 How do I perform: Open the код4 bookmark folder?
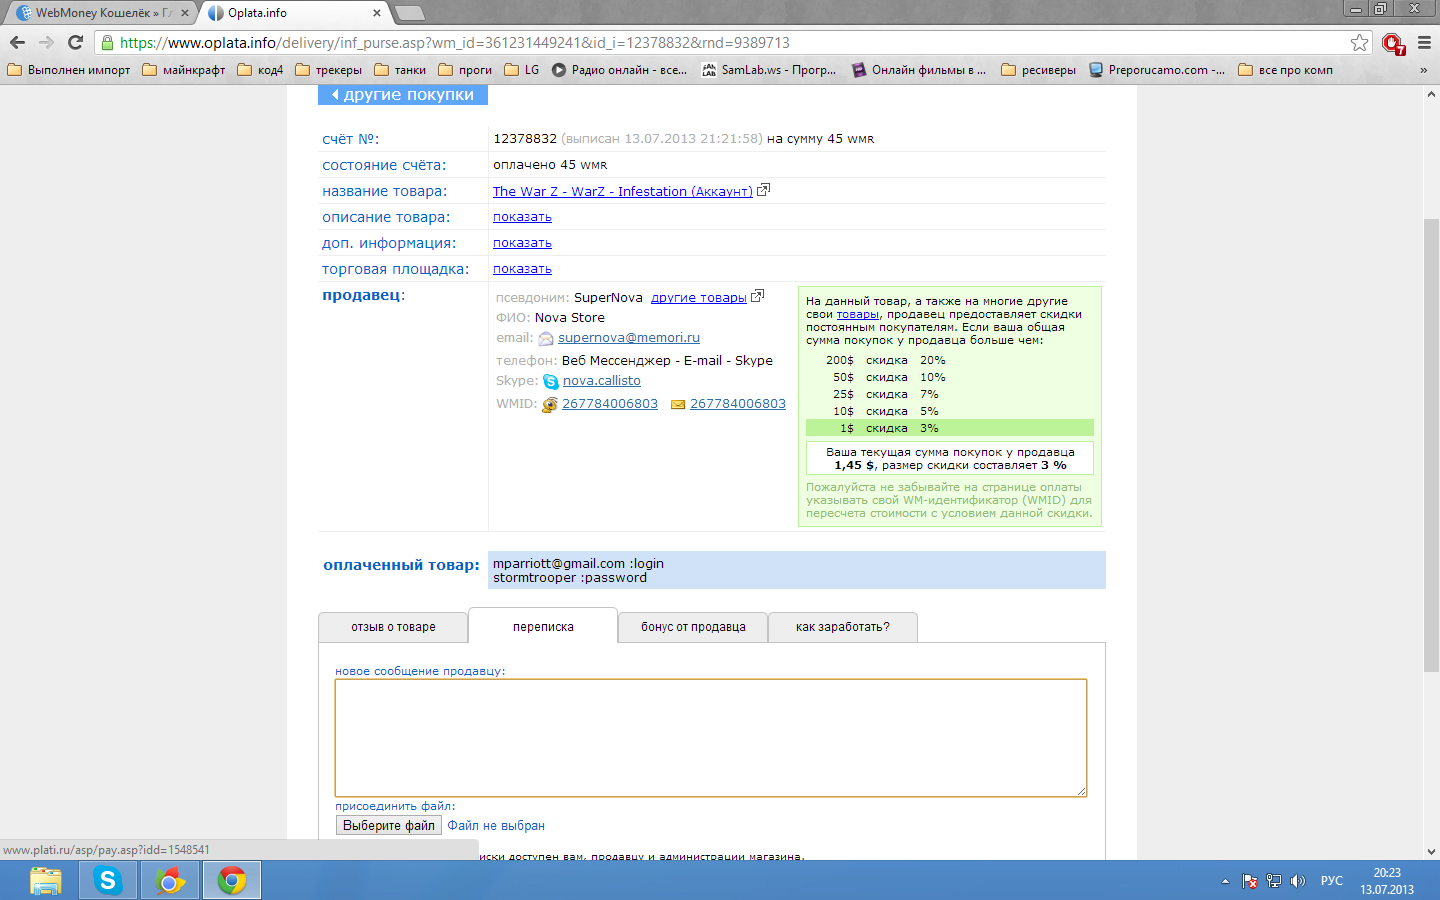(260, 70)
